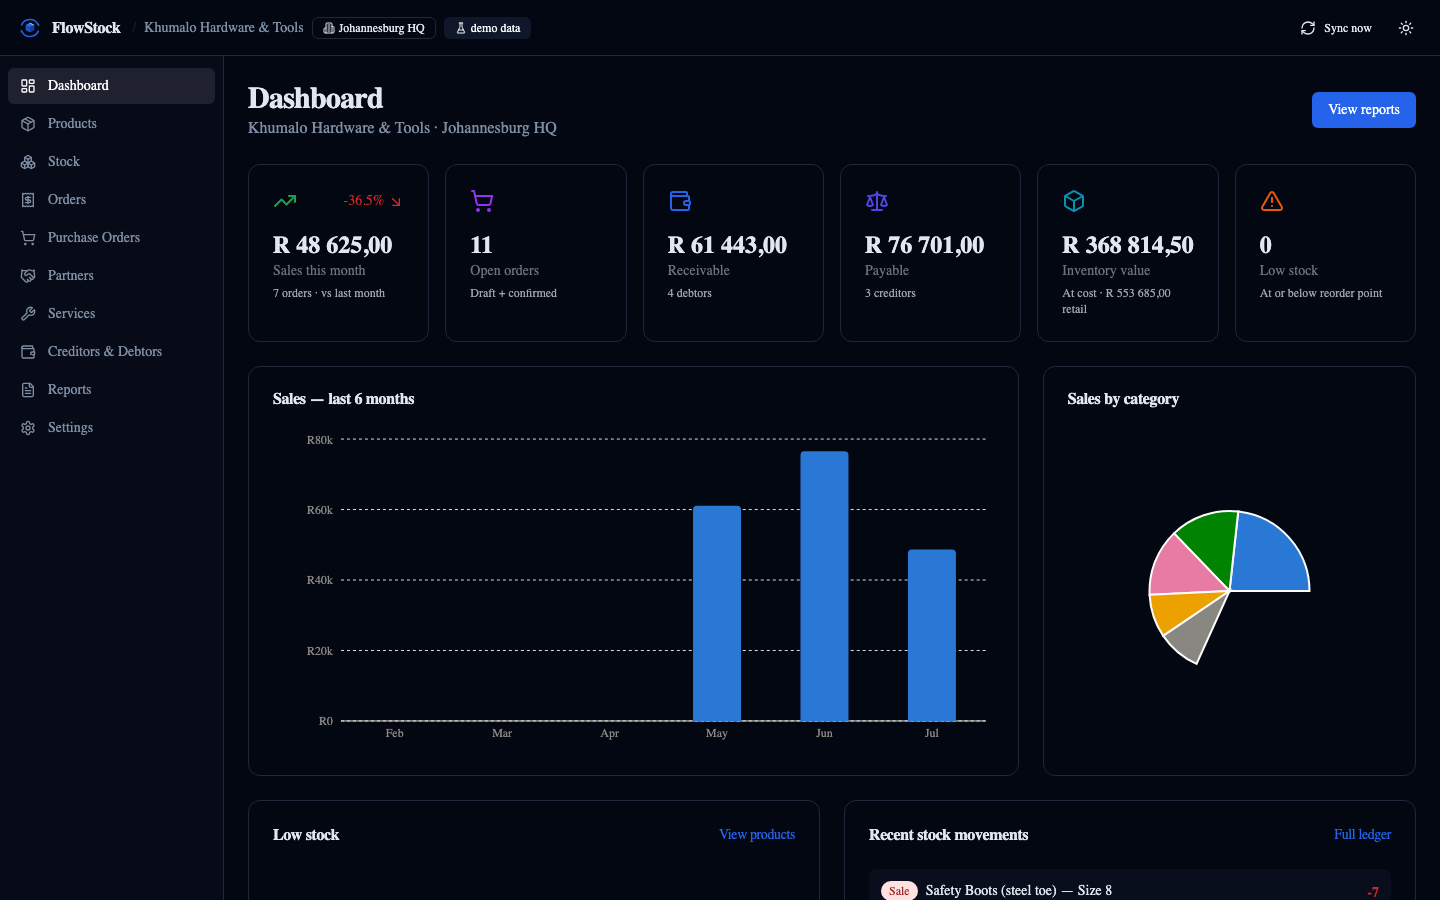
Task: Click the Khumalo Hardware & Tools breadcrumb
Action: point(223,27)
